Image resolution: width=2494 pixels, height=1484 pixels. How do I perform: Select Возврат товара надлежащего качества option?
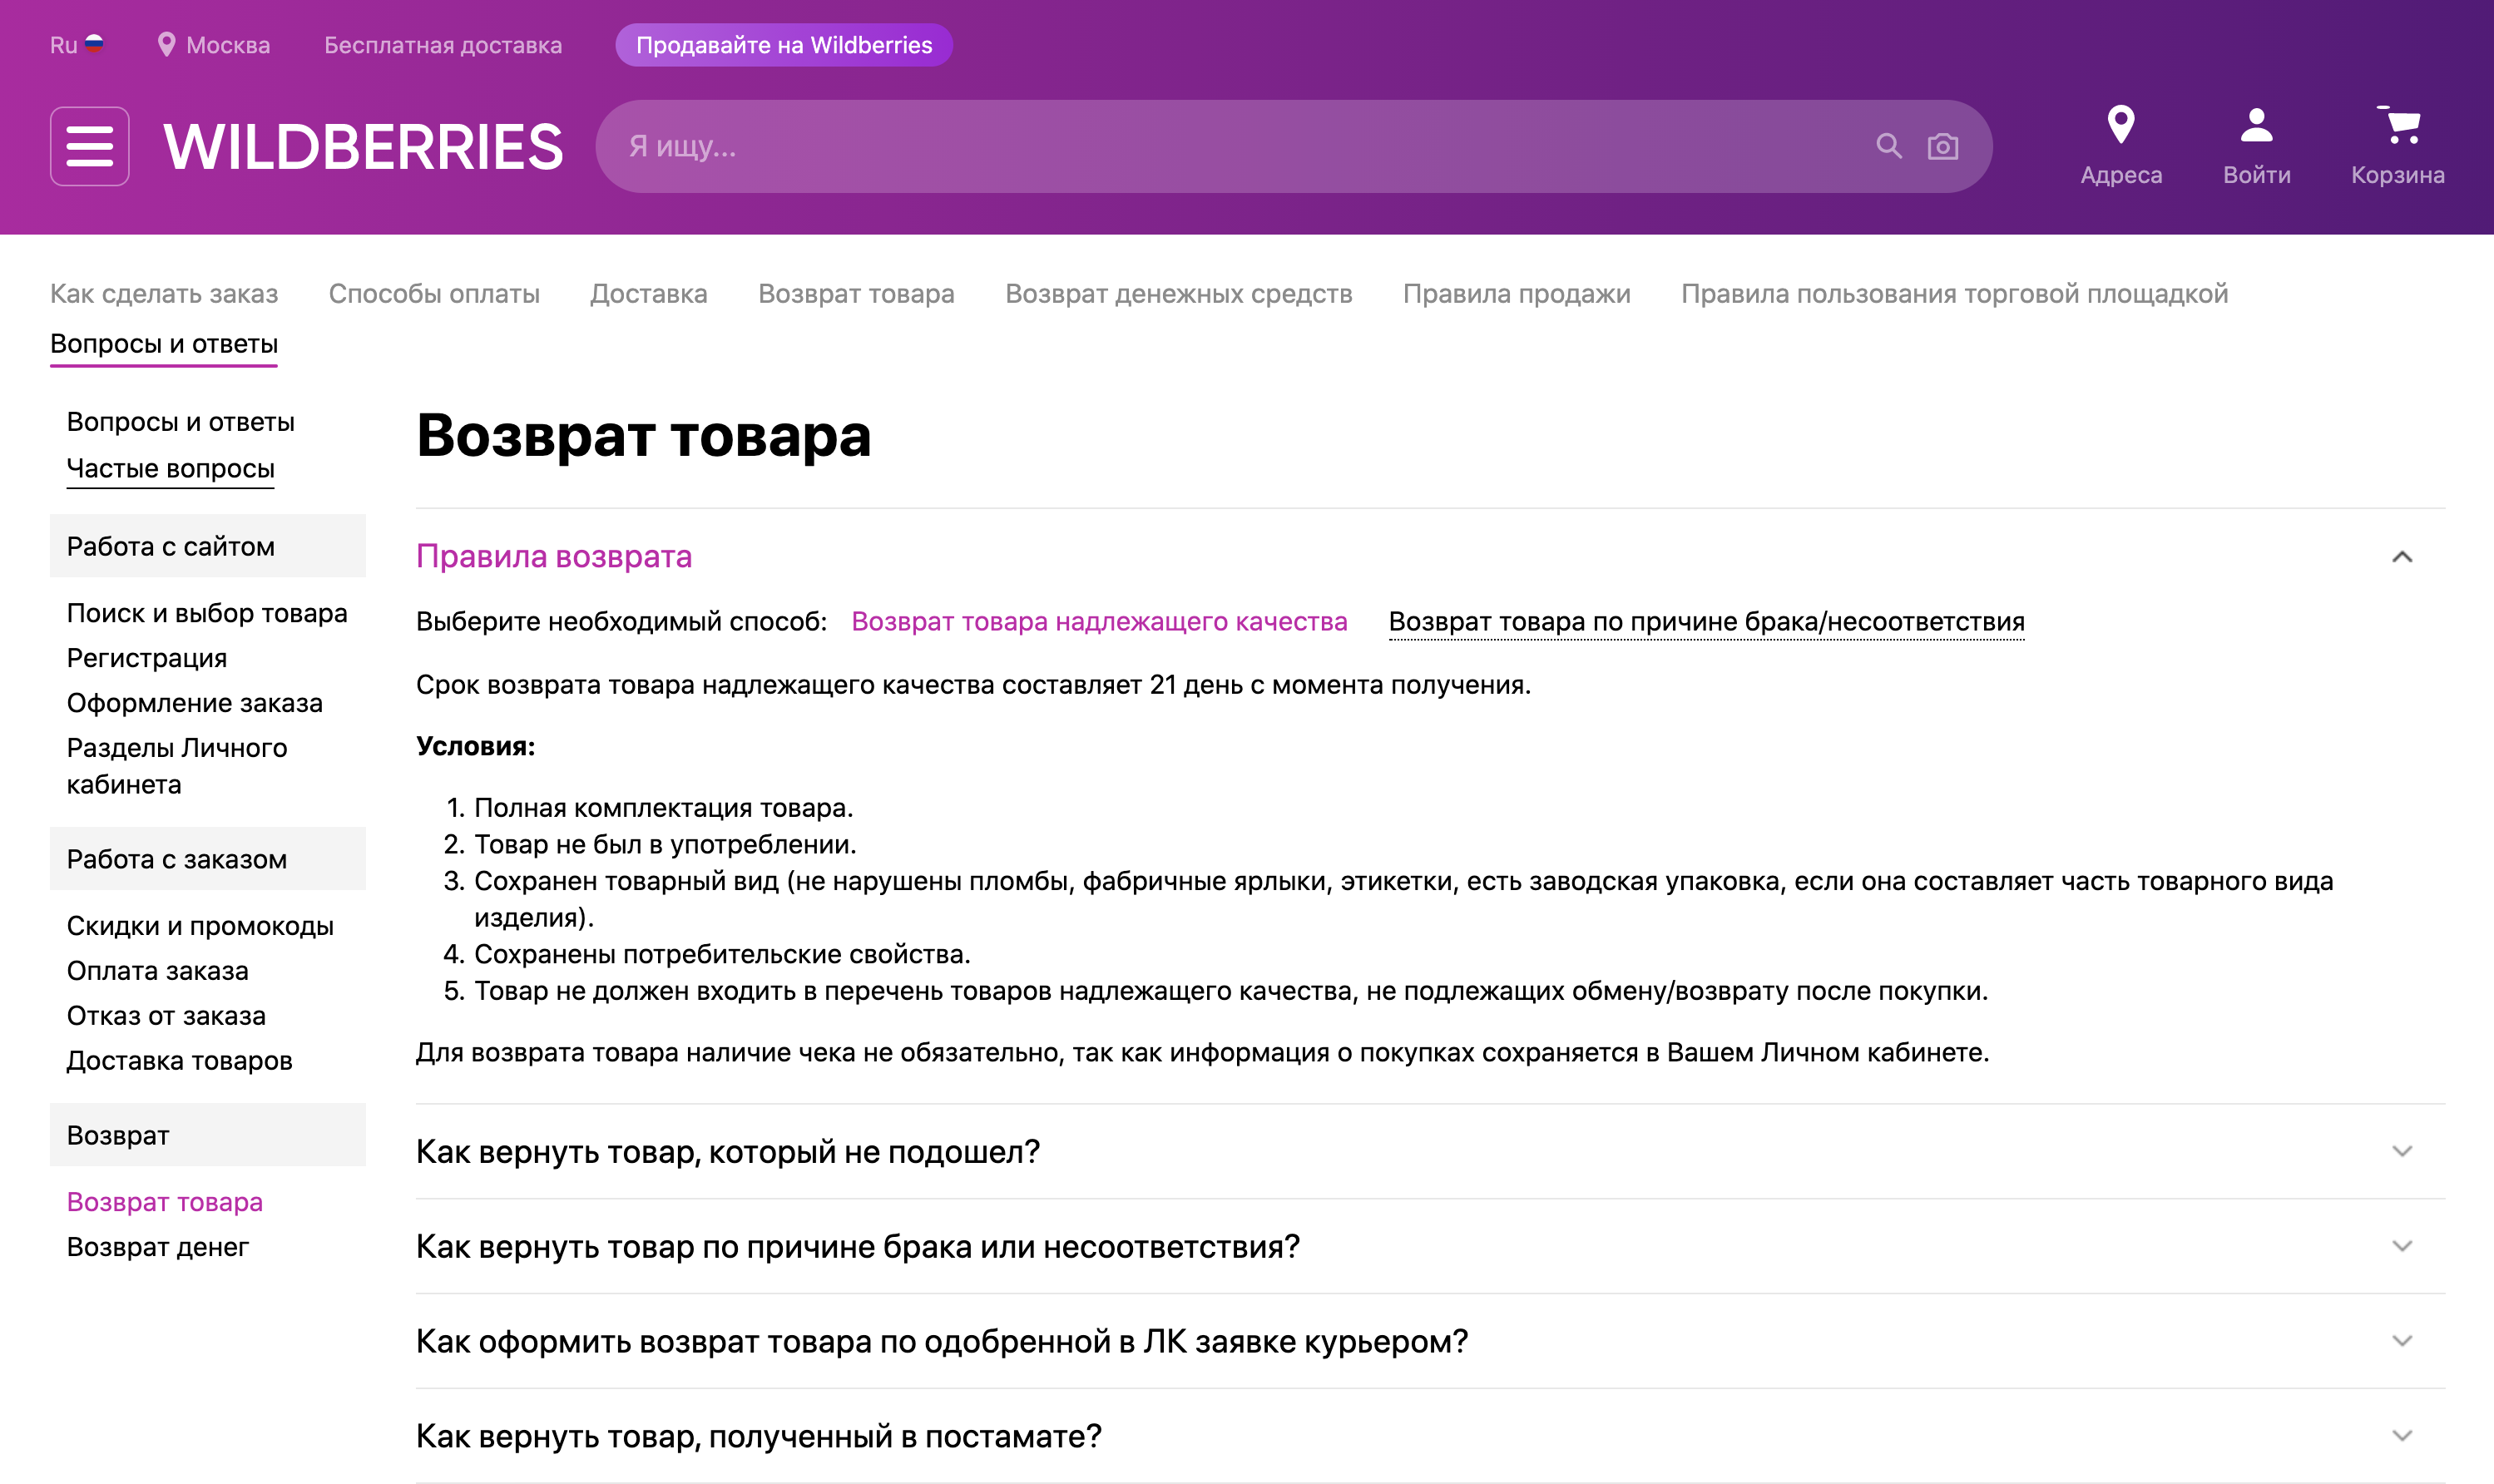point(1099,622)
